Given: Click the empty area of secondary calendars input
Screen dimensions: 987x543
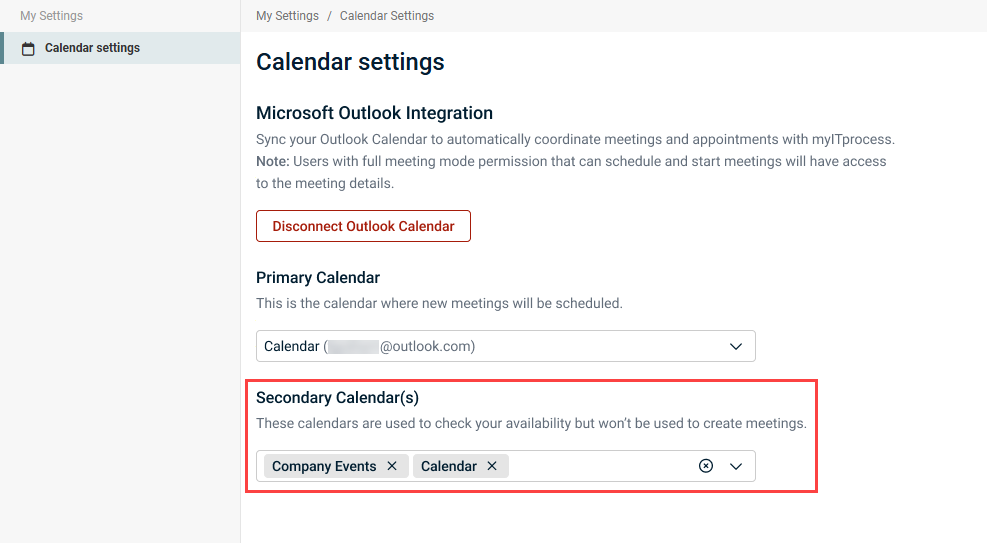Looking at the screenshot, I should [600, 466].
